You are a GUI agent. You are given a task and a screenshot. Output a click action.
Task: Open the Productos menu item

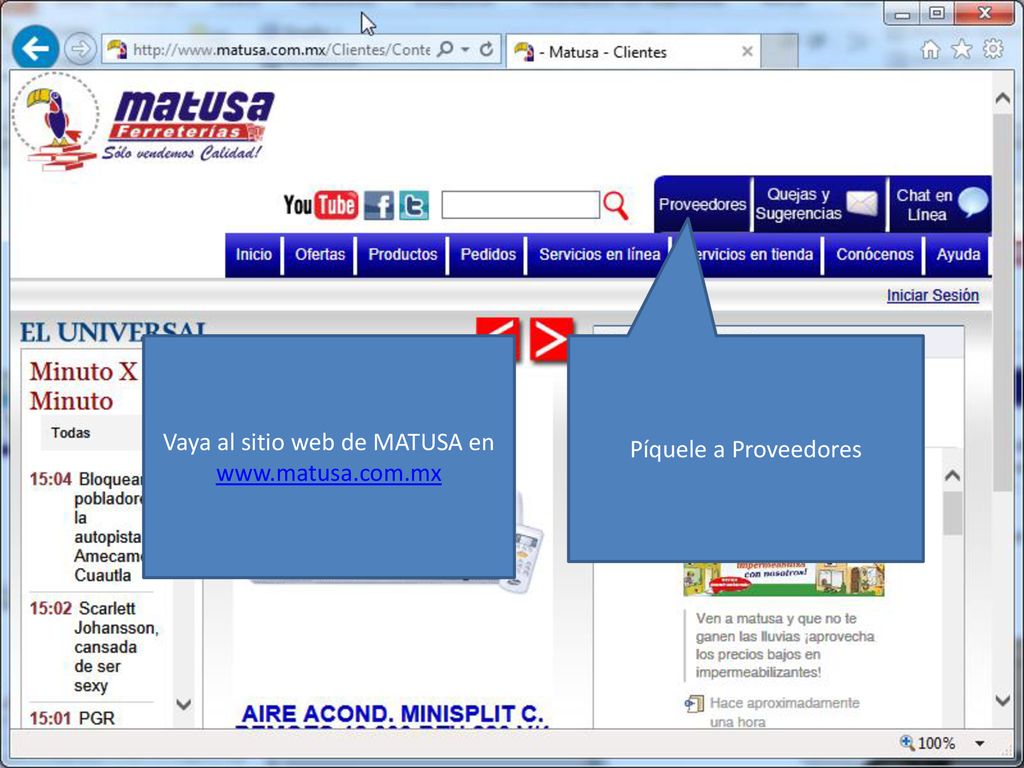coord(402,254)
